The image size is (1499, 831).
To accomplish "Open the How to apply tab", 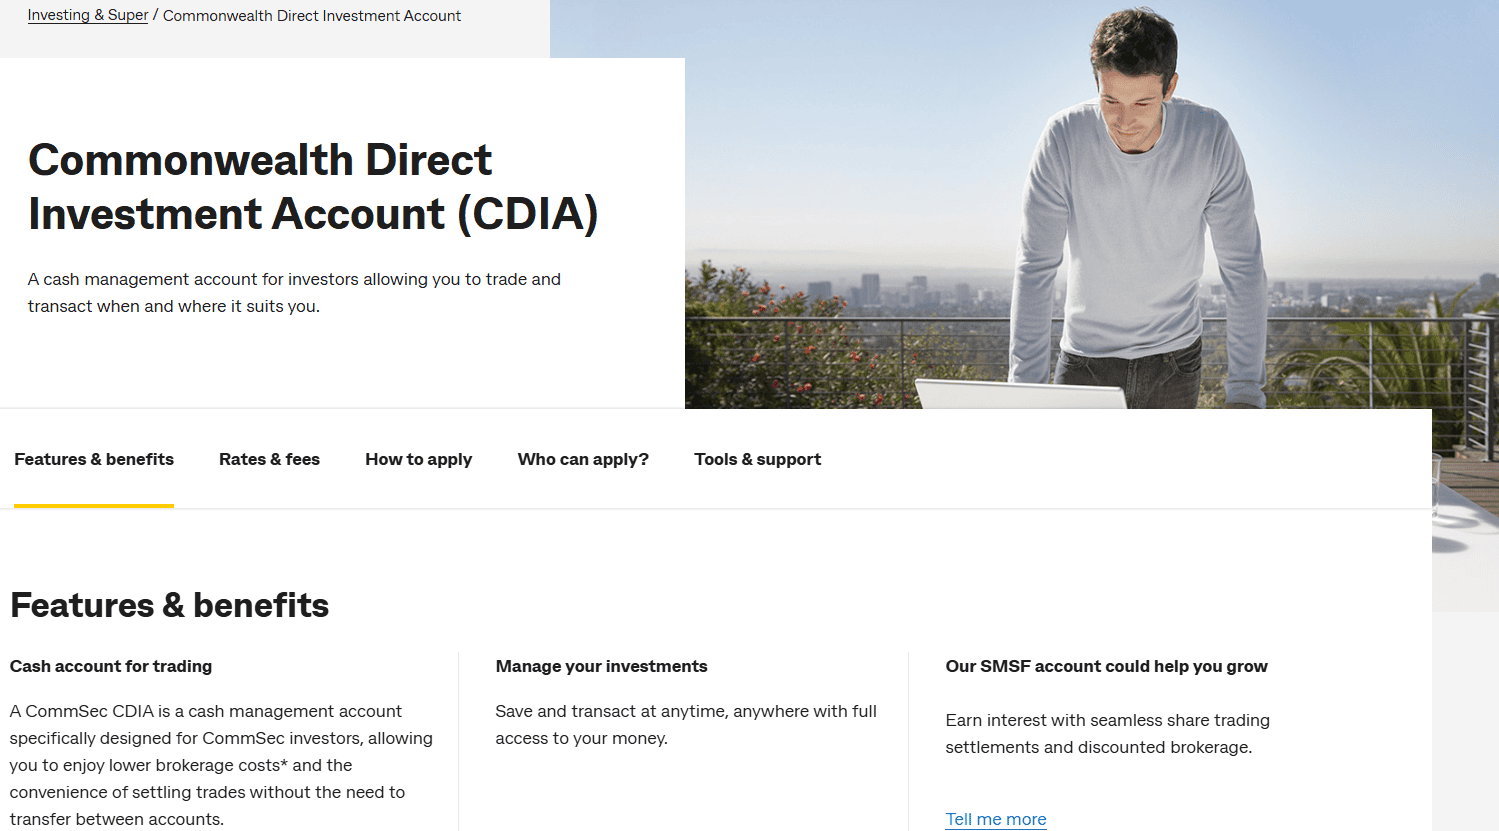I will pos(418,459).
